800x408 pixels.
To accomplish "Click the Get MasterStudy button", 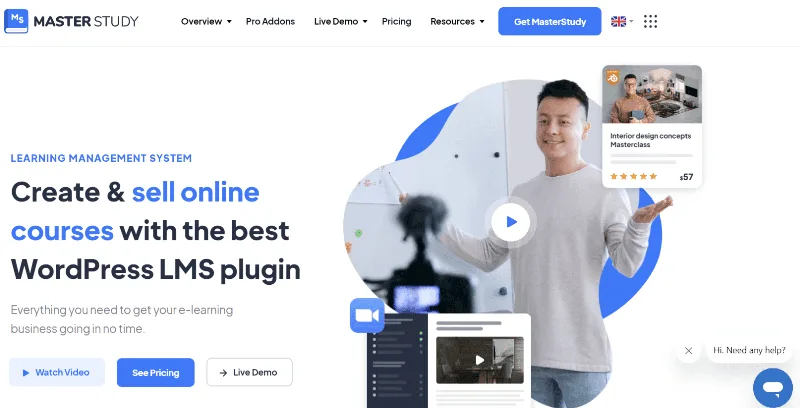I will 550,21.
